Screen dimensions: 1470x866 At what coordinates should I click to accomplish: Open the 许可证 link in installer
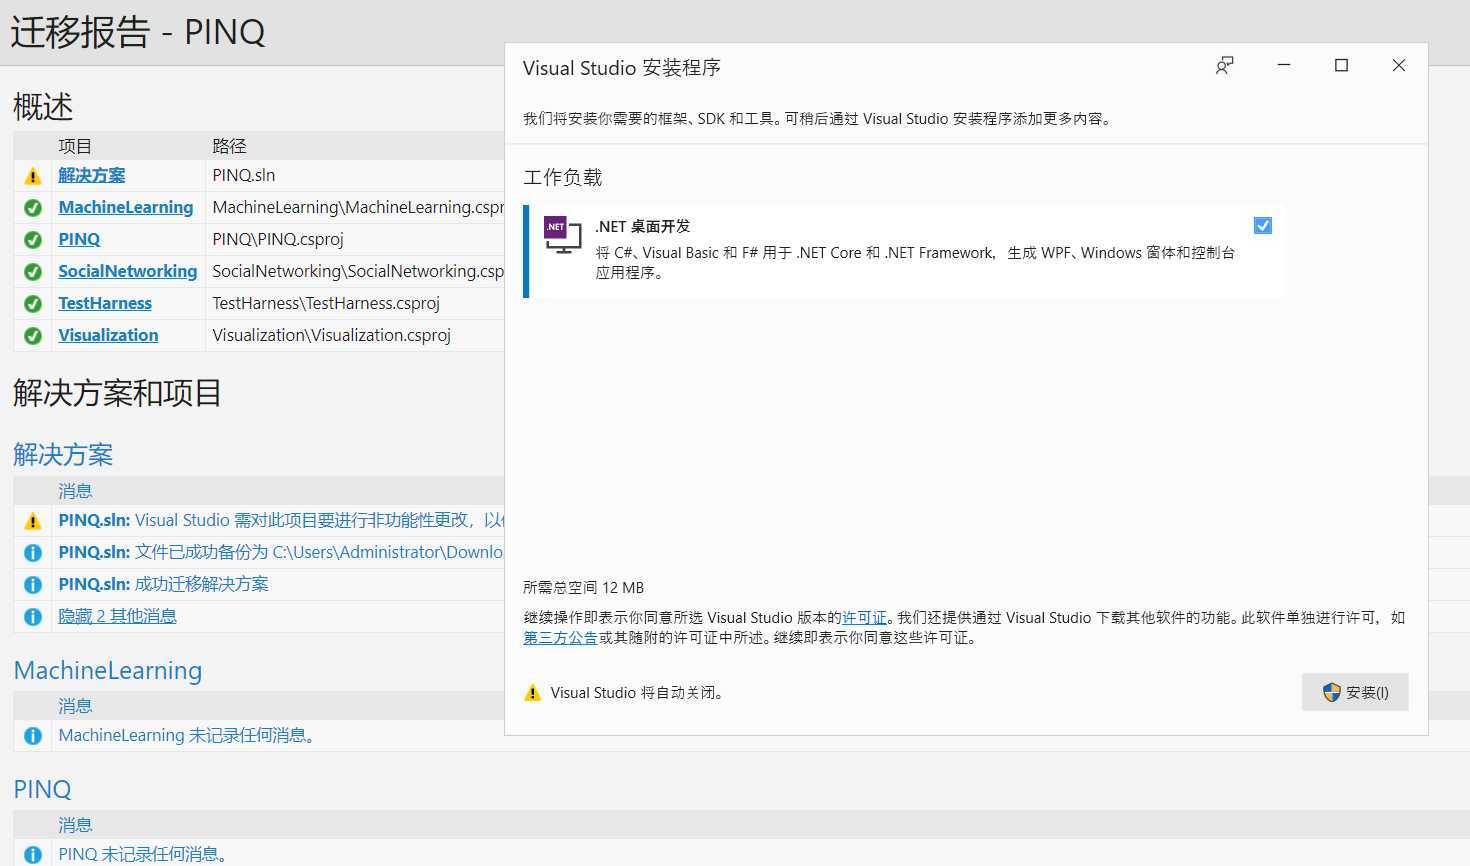pyautogui.click(x=864, y=618)
